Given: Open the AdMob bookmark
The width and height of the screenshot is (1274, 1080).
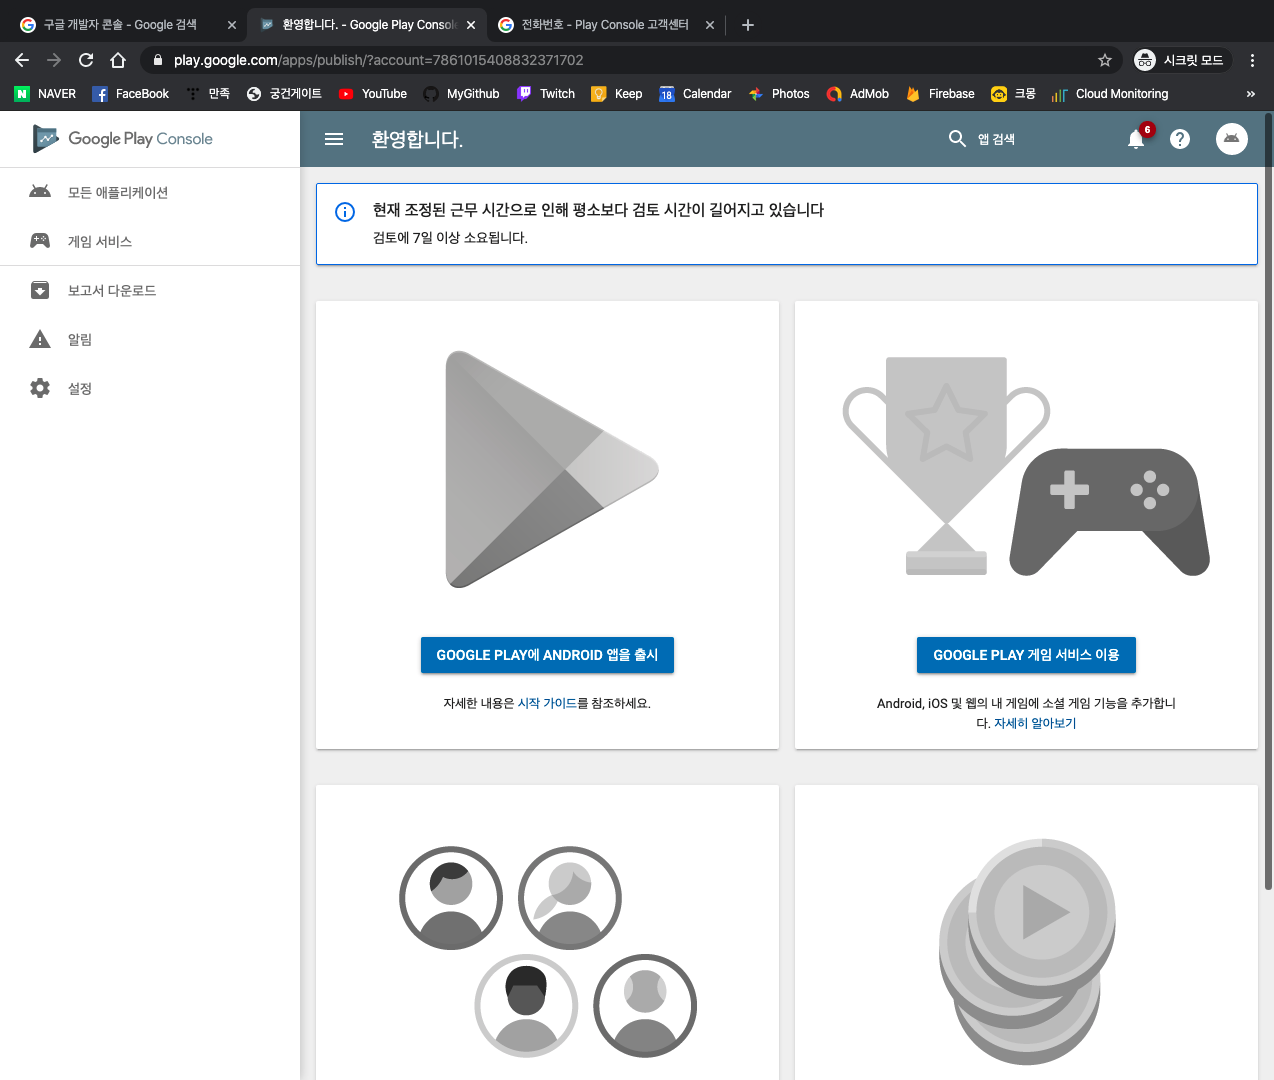Looking at the screenshot, I should [x=858, y=94].
